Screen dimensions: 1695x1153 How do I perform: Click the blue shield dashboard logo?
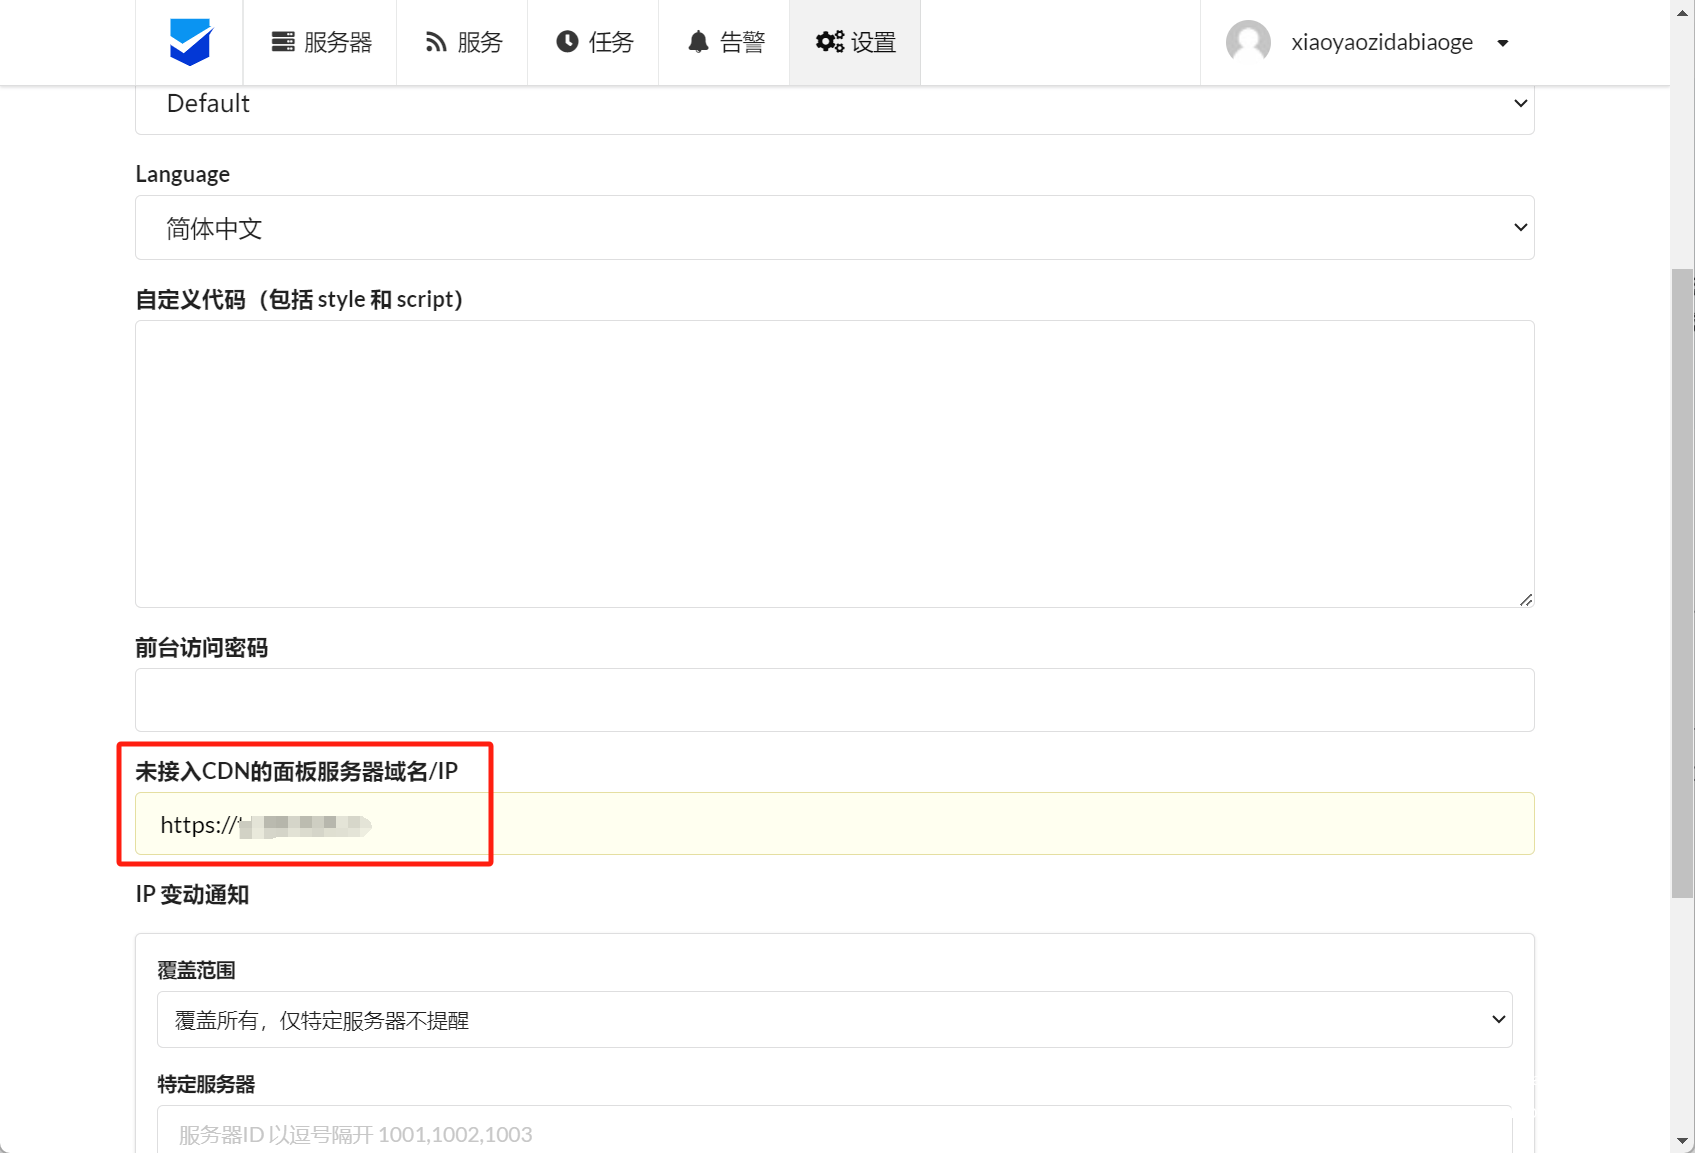tap(190, 42)
